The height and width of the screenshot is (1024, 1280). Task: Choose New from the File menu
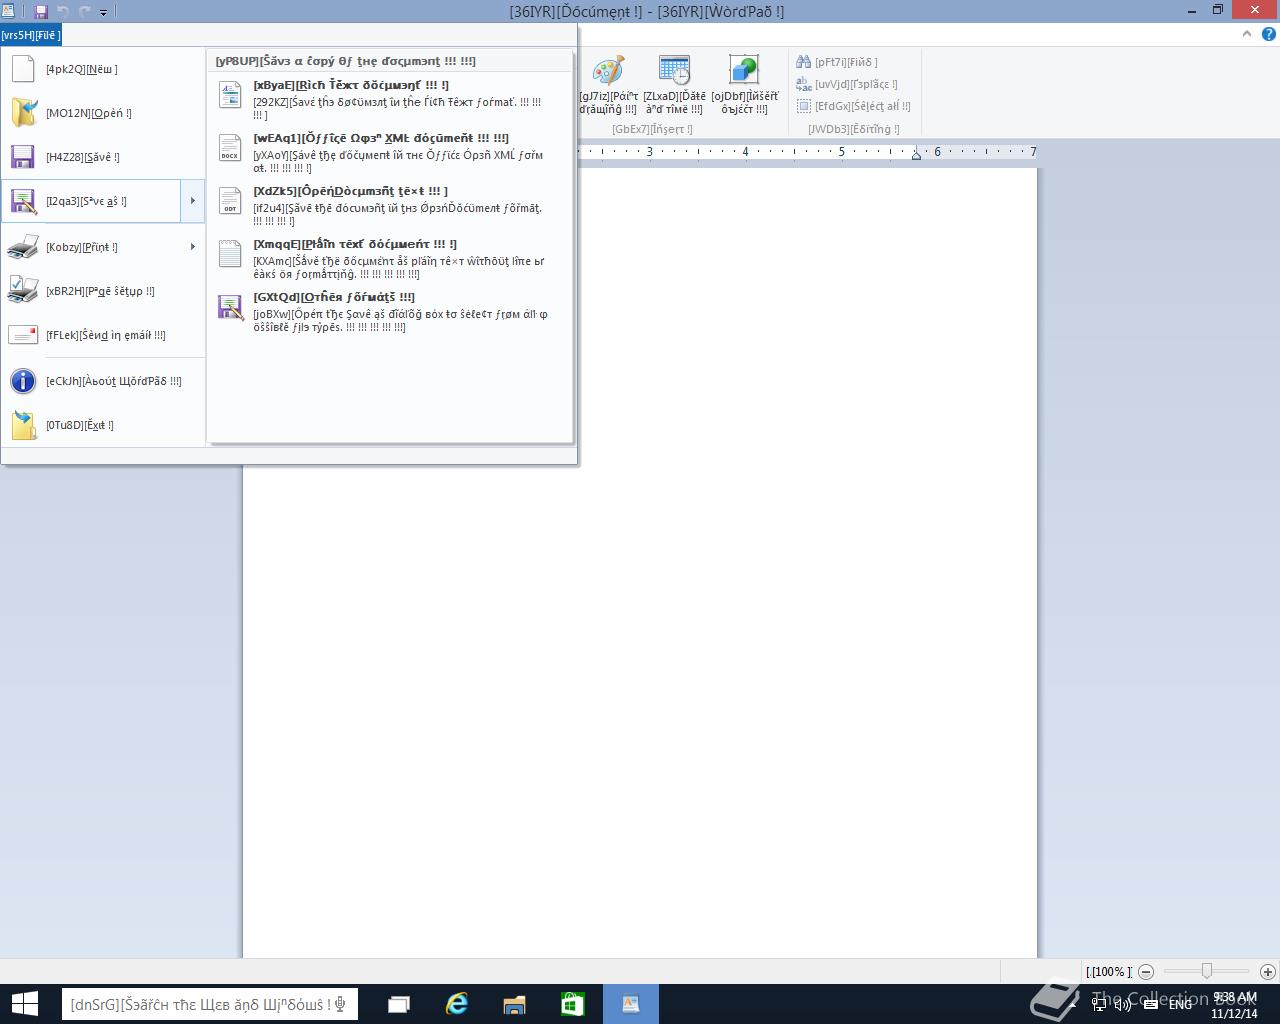click(x=103, y=69)
